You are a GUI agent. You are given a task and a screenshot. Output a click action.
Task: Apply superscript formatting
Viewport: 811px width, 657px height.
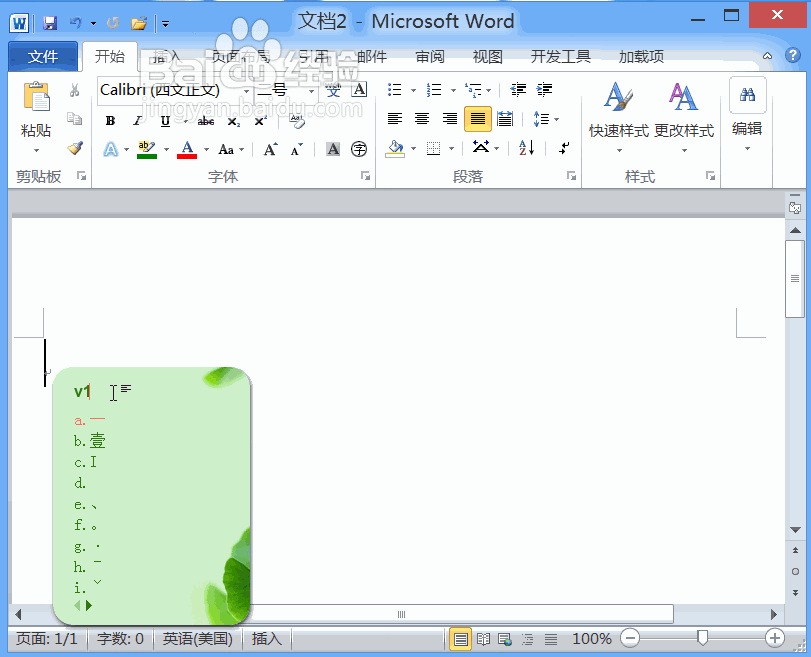(259, 120)
